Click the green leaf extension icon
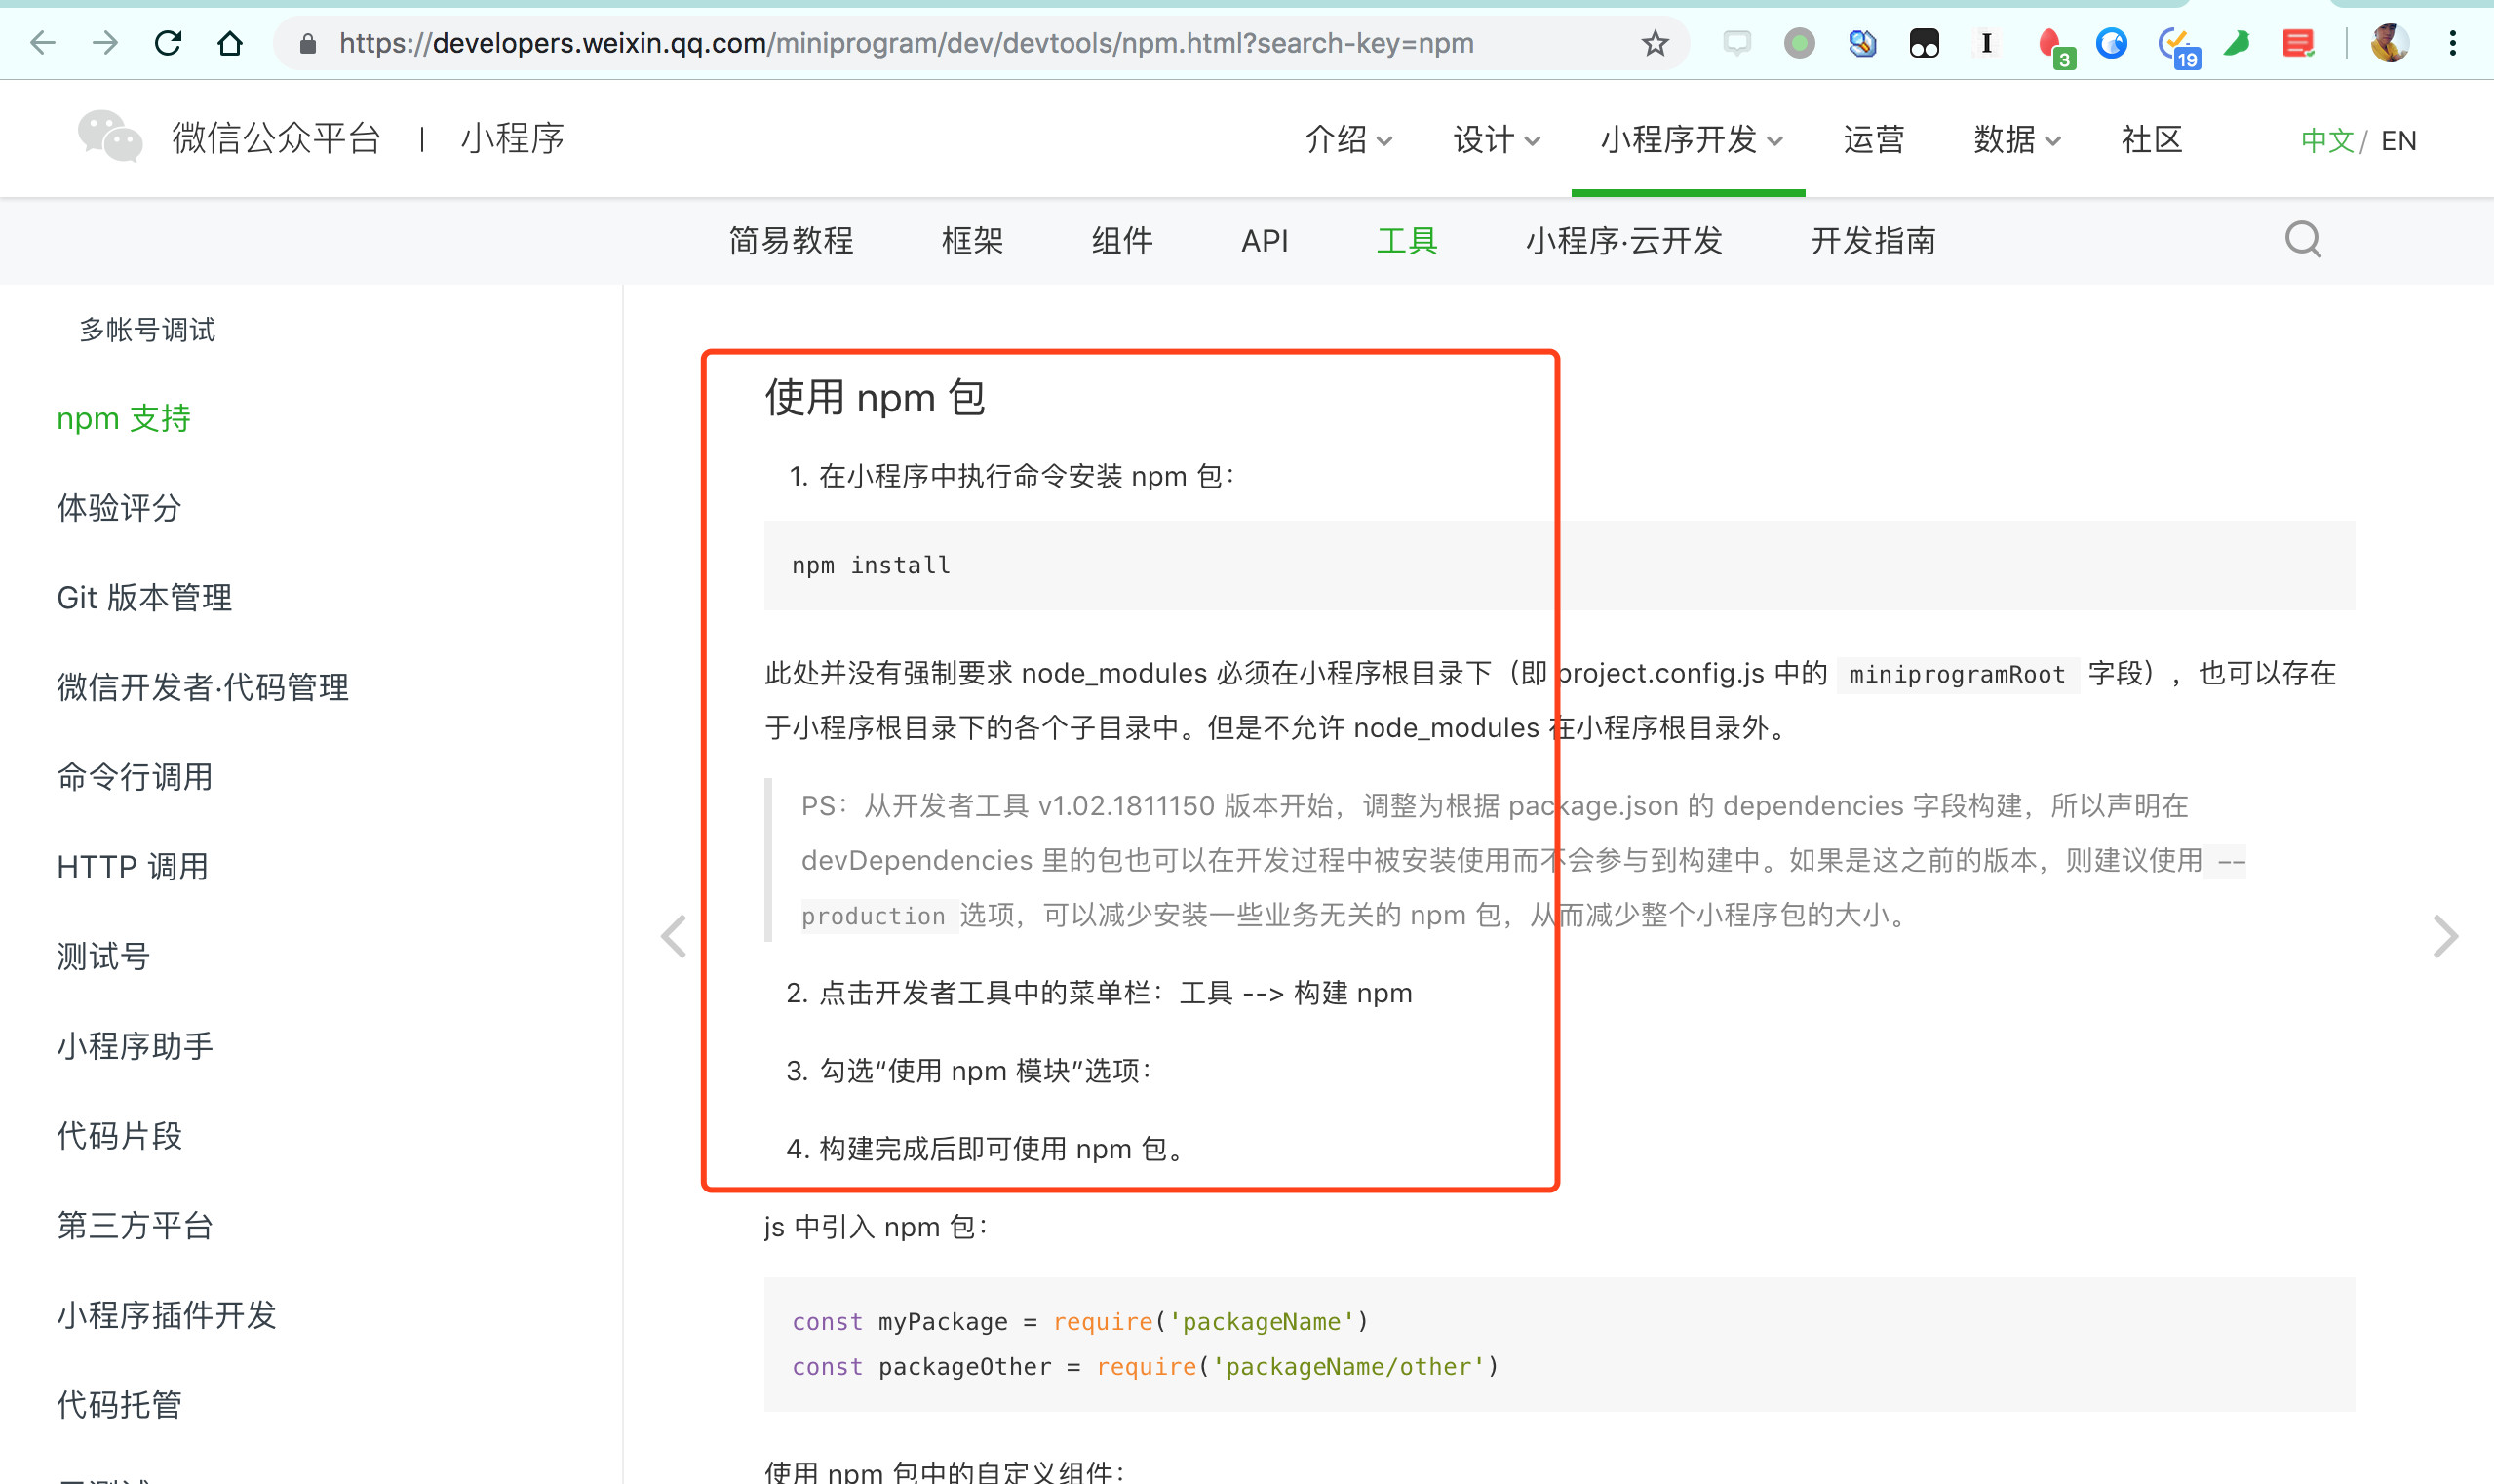 (x=2236, y=43)
